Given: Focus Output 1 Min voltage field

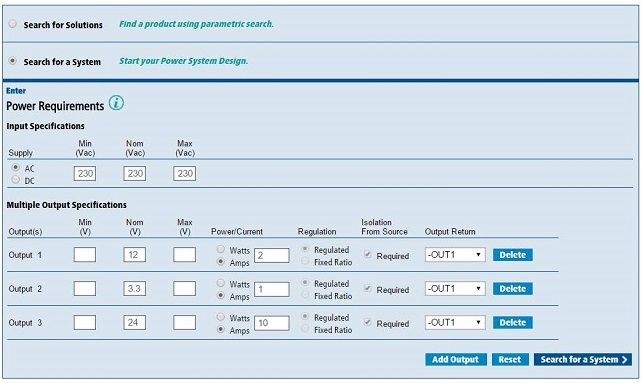Looking at the screenshot, I should coord(85,255).
